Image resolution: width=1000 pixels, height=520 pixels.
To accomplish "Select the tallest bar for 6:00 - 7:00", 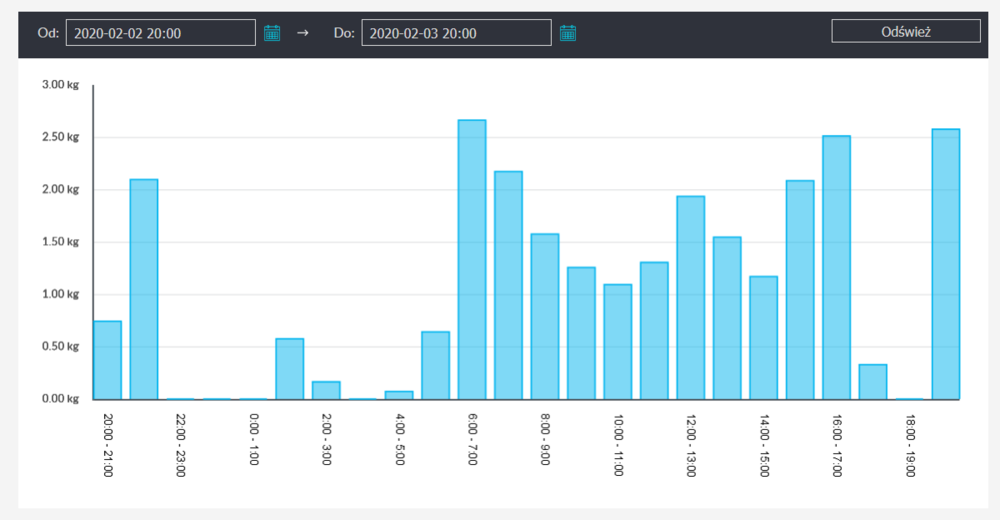I will tap(472, 260).
